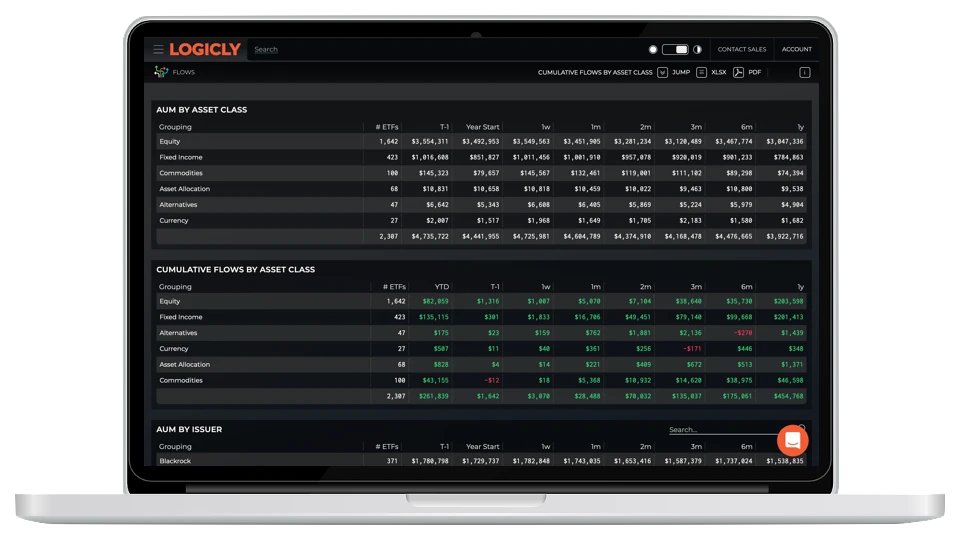Viewport: 960px width, 540px height.
Task: Click the XLSX export icon
Action: click(x=702, y=72)
